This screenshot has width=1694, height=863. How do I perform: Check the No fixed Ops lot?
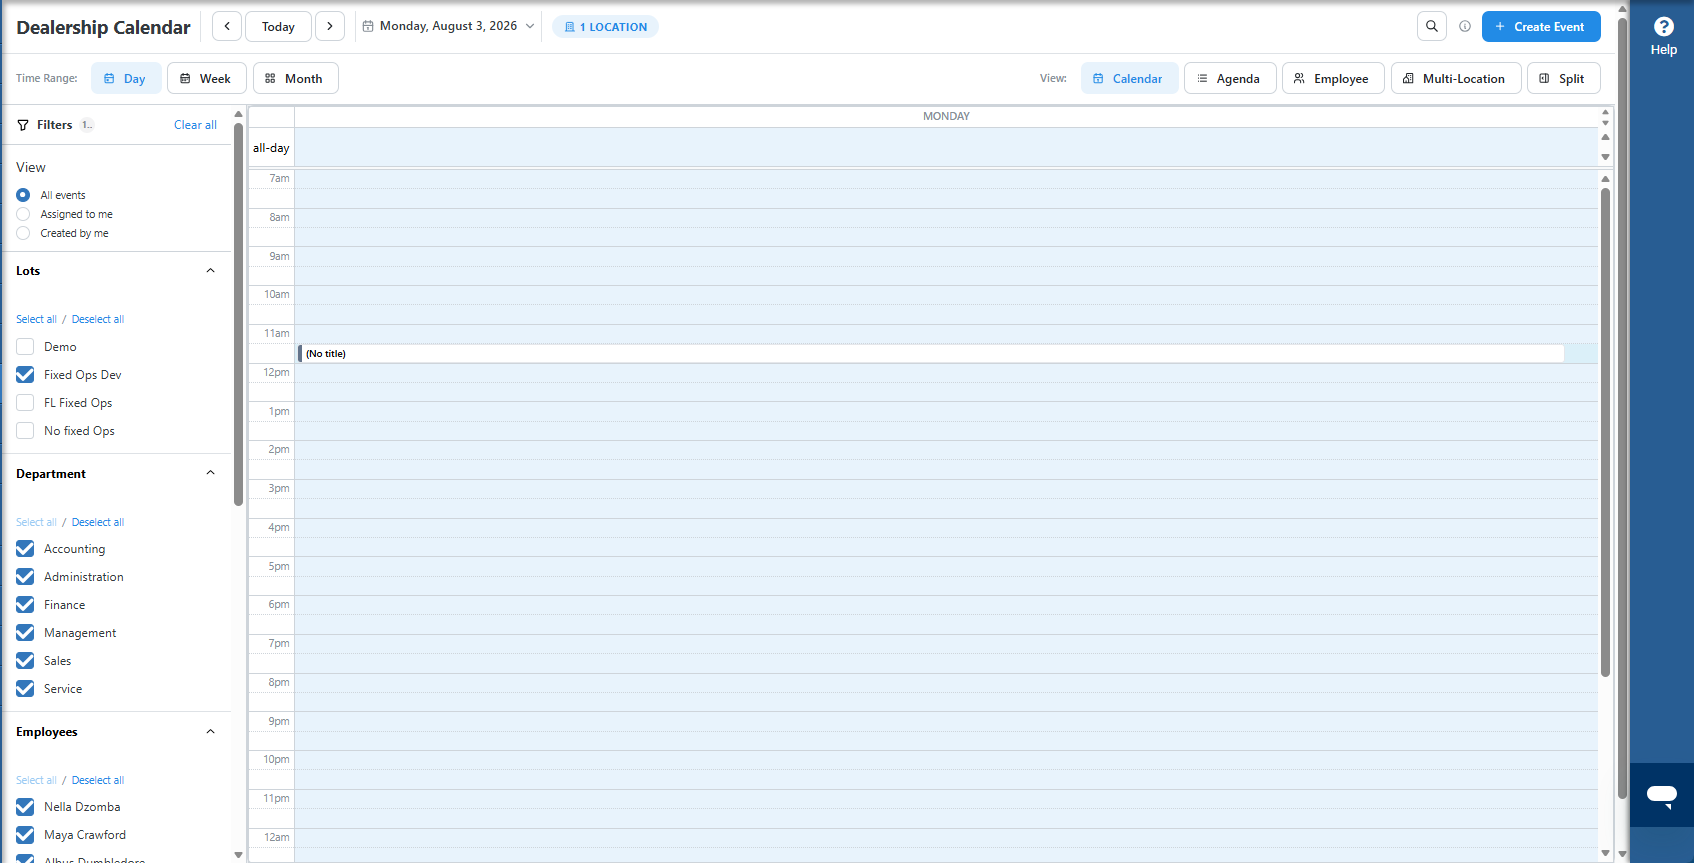click(25, 431)
